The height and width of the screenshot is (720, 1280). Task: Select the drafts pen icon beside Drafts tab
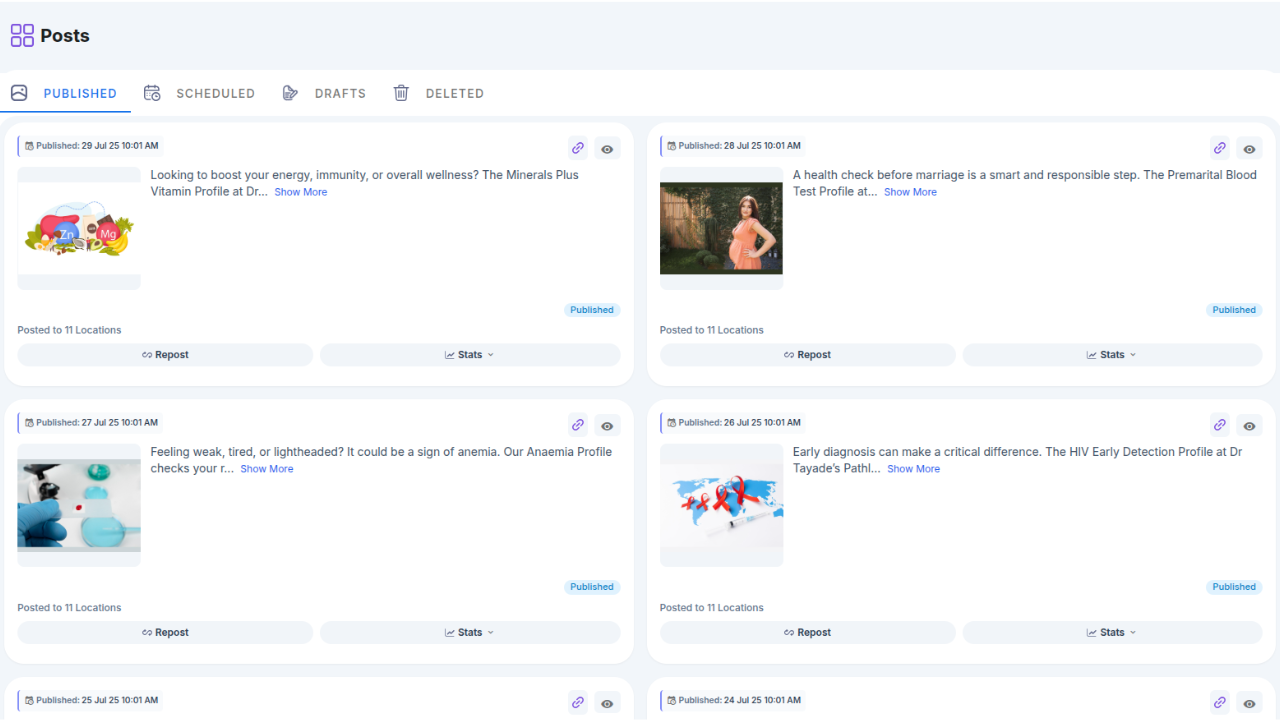(290, 93)
